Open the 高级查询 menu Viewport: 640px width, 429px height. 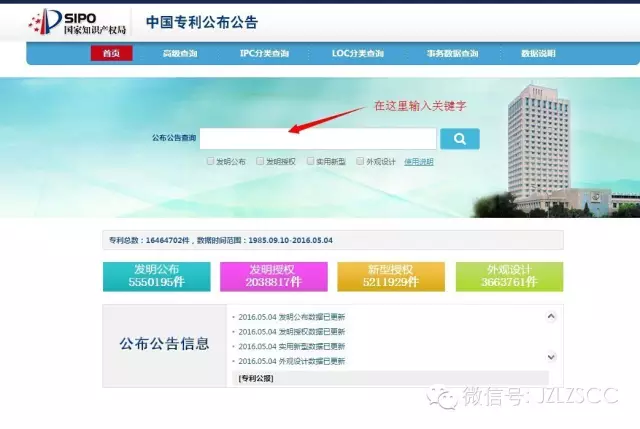click(181, 54)
